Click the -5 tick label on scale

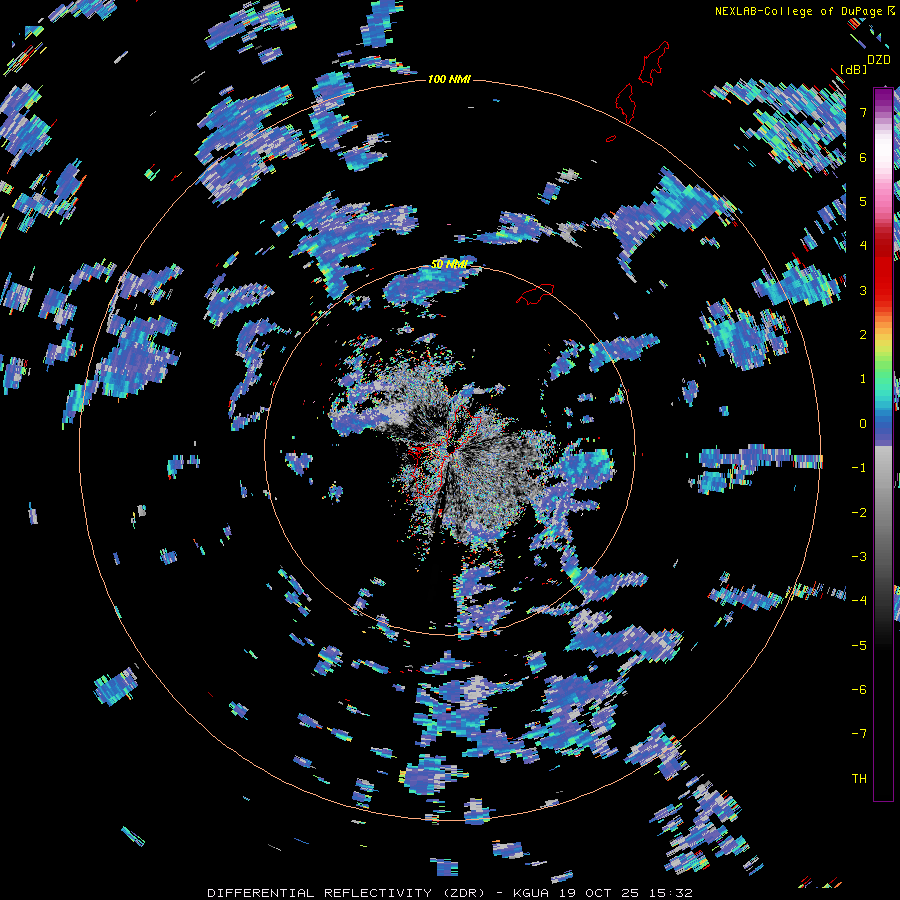(859, 646)
